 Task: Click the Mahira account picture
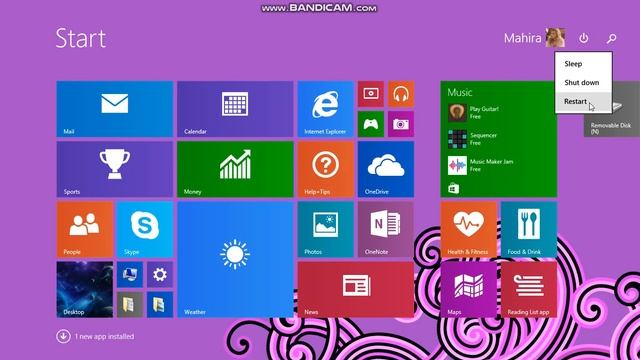tap(556, 38)
